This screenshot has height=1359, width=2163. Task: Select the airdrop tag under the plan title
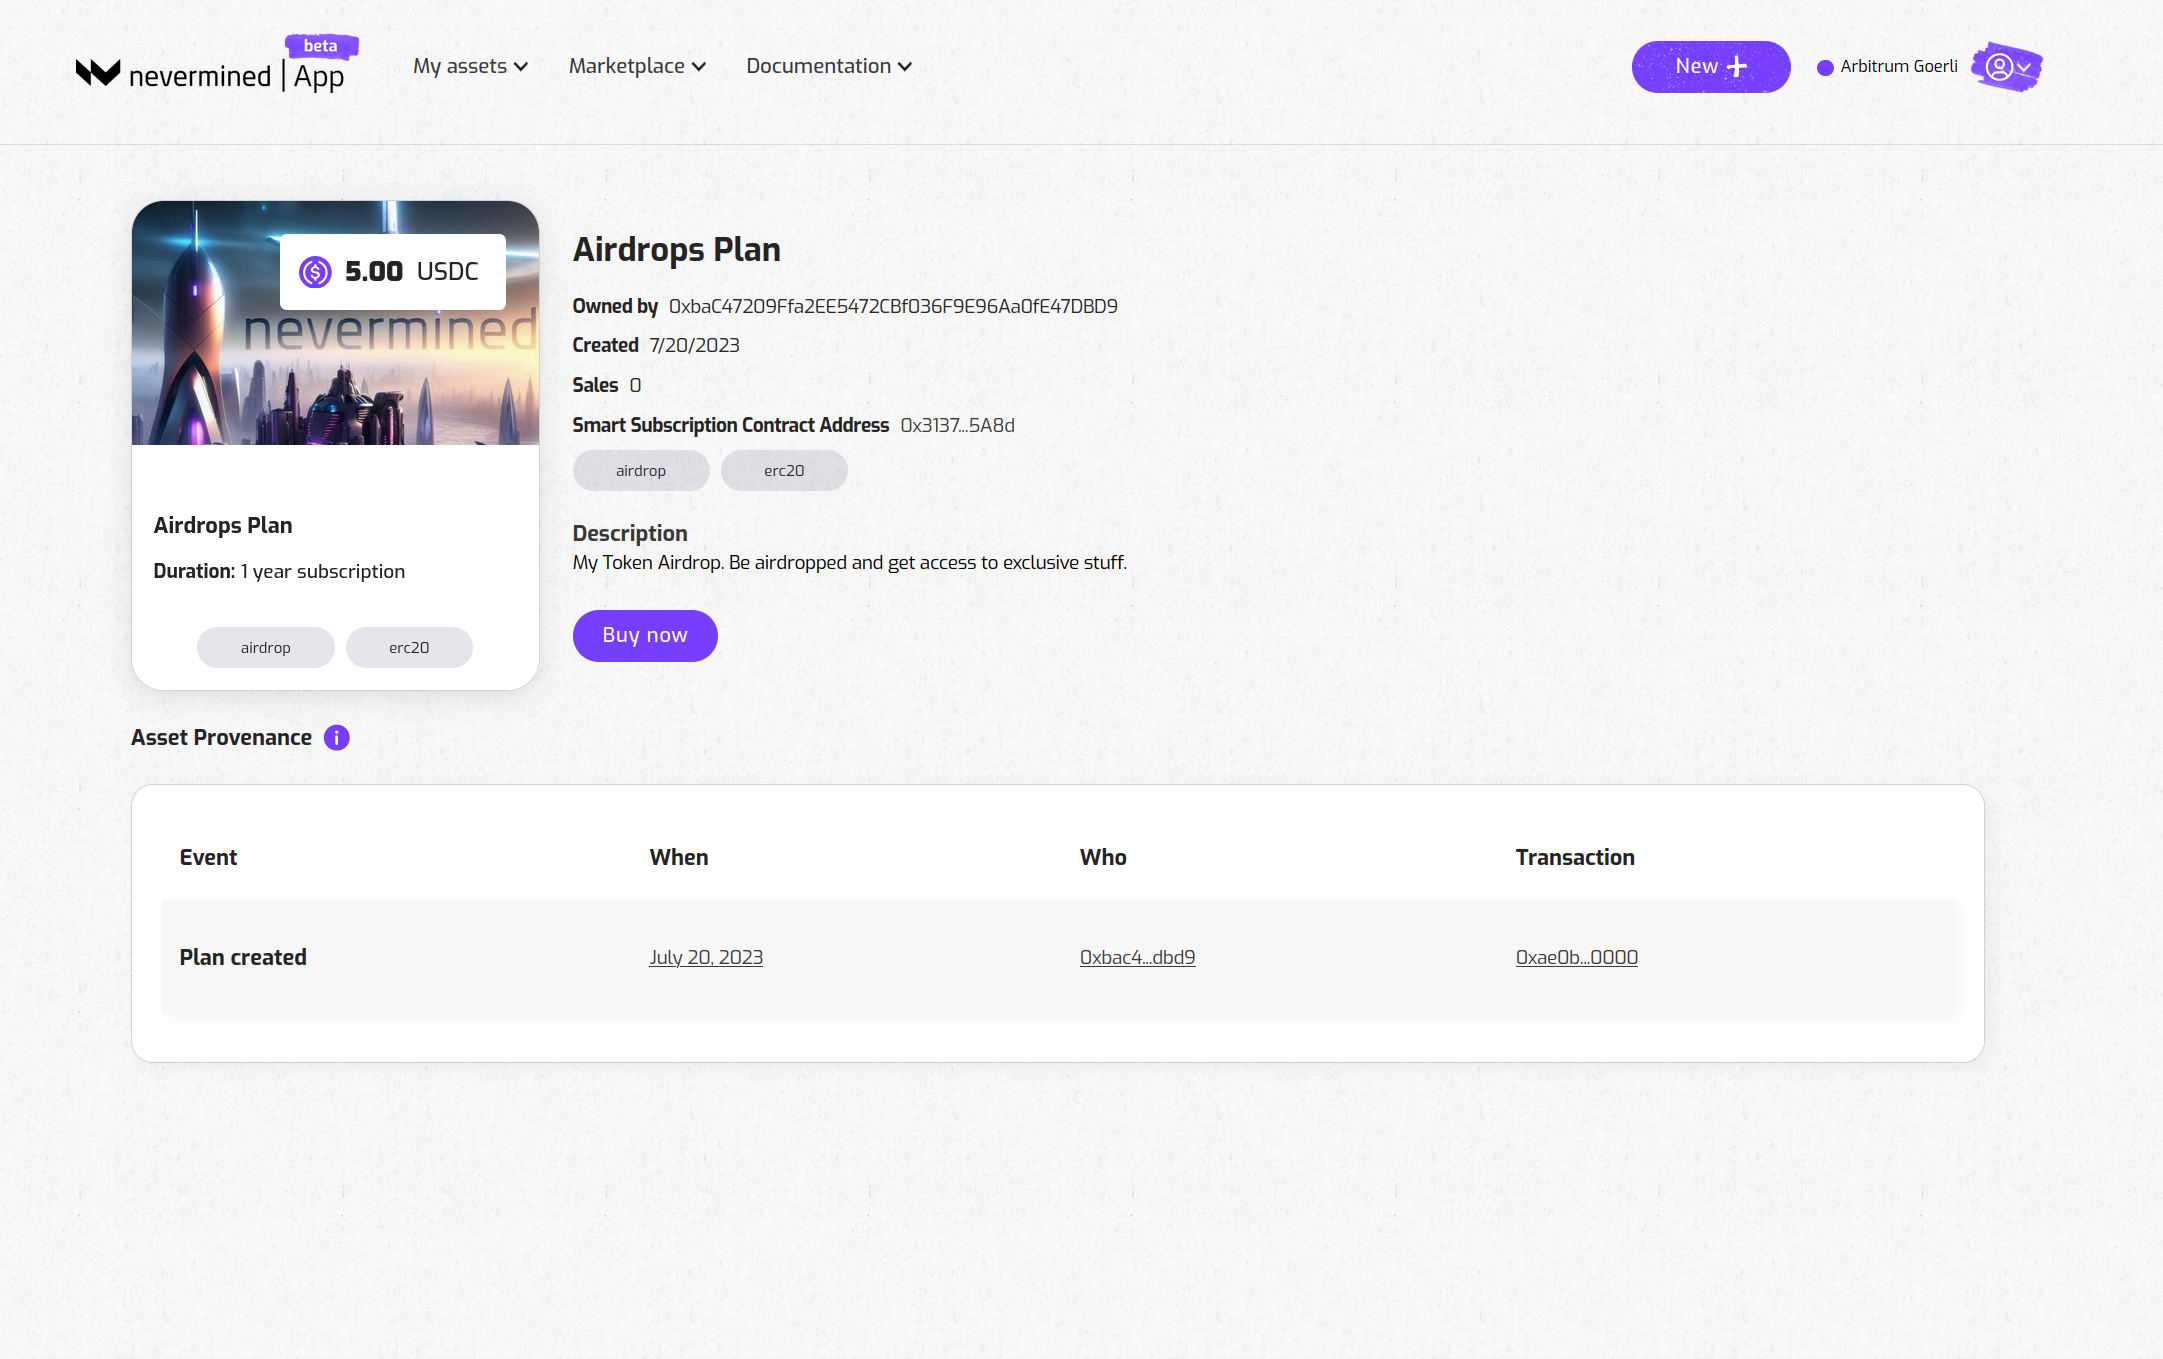[641, 471]
